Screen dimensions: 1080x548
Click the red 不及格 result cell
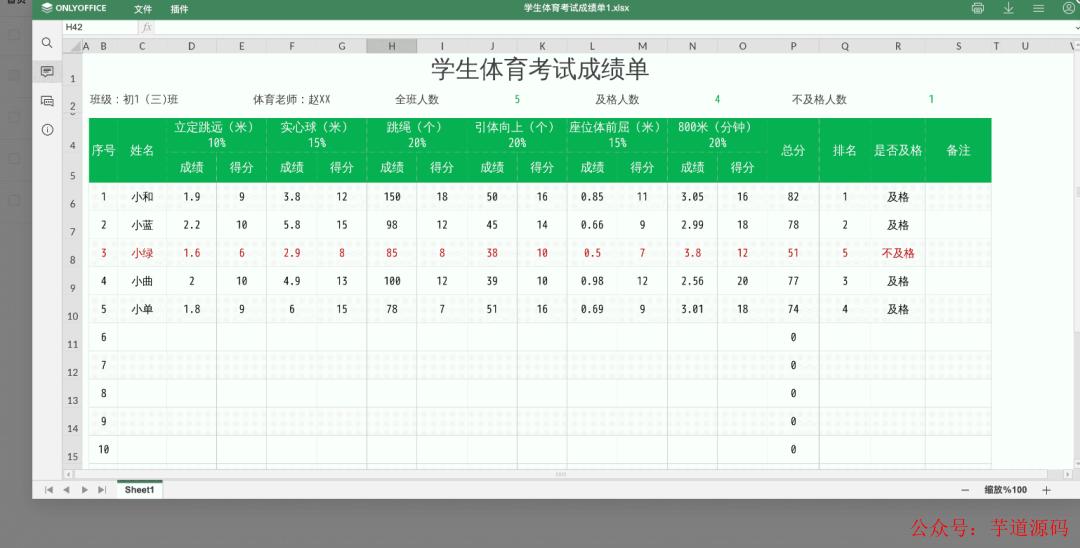[x=898, y=253]
